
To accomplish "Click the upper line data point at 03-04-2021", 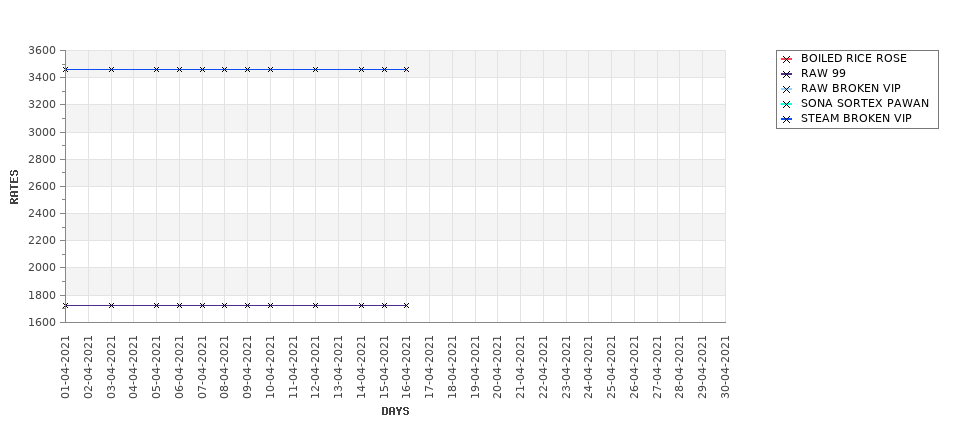I will click(111, 70).
